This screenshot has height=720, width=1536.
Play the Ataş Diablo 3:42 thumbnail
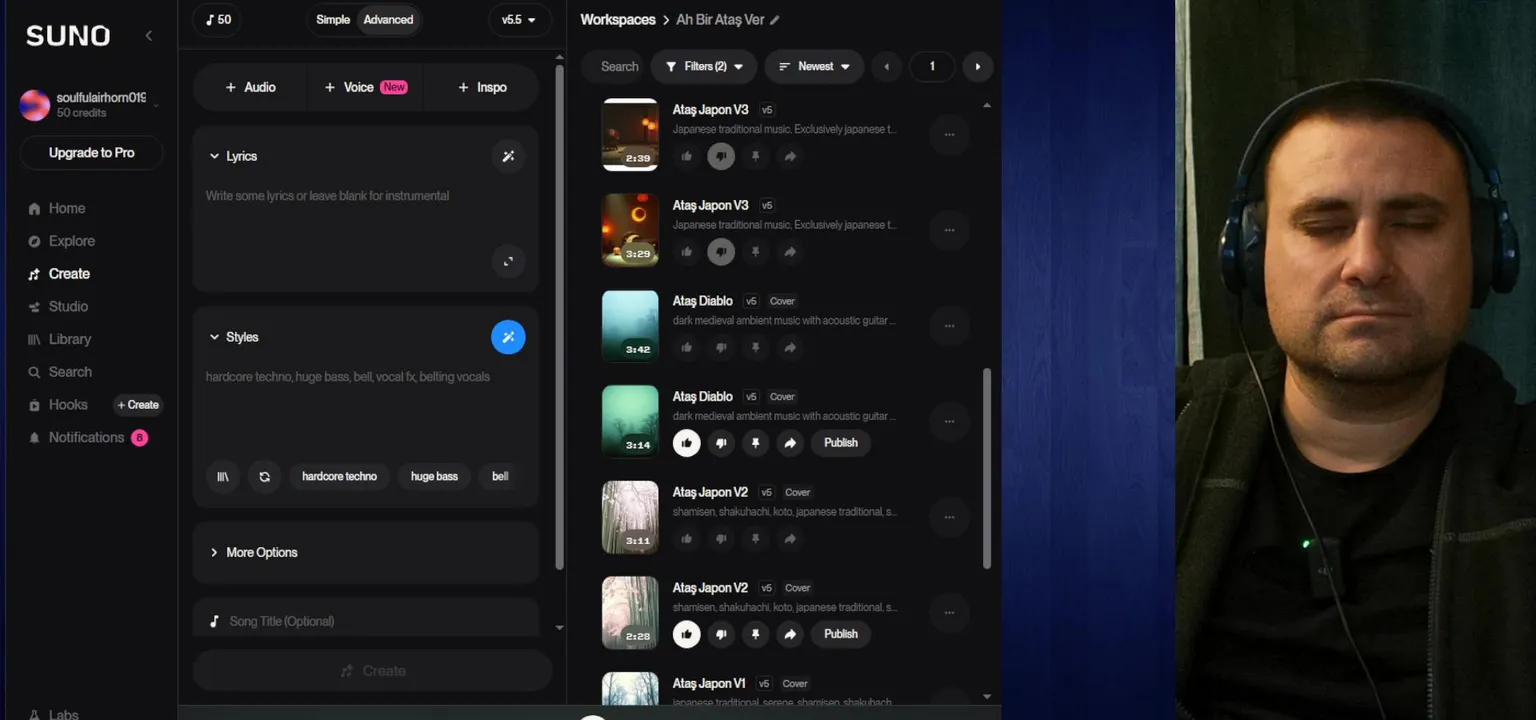click(630, 326)
